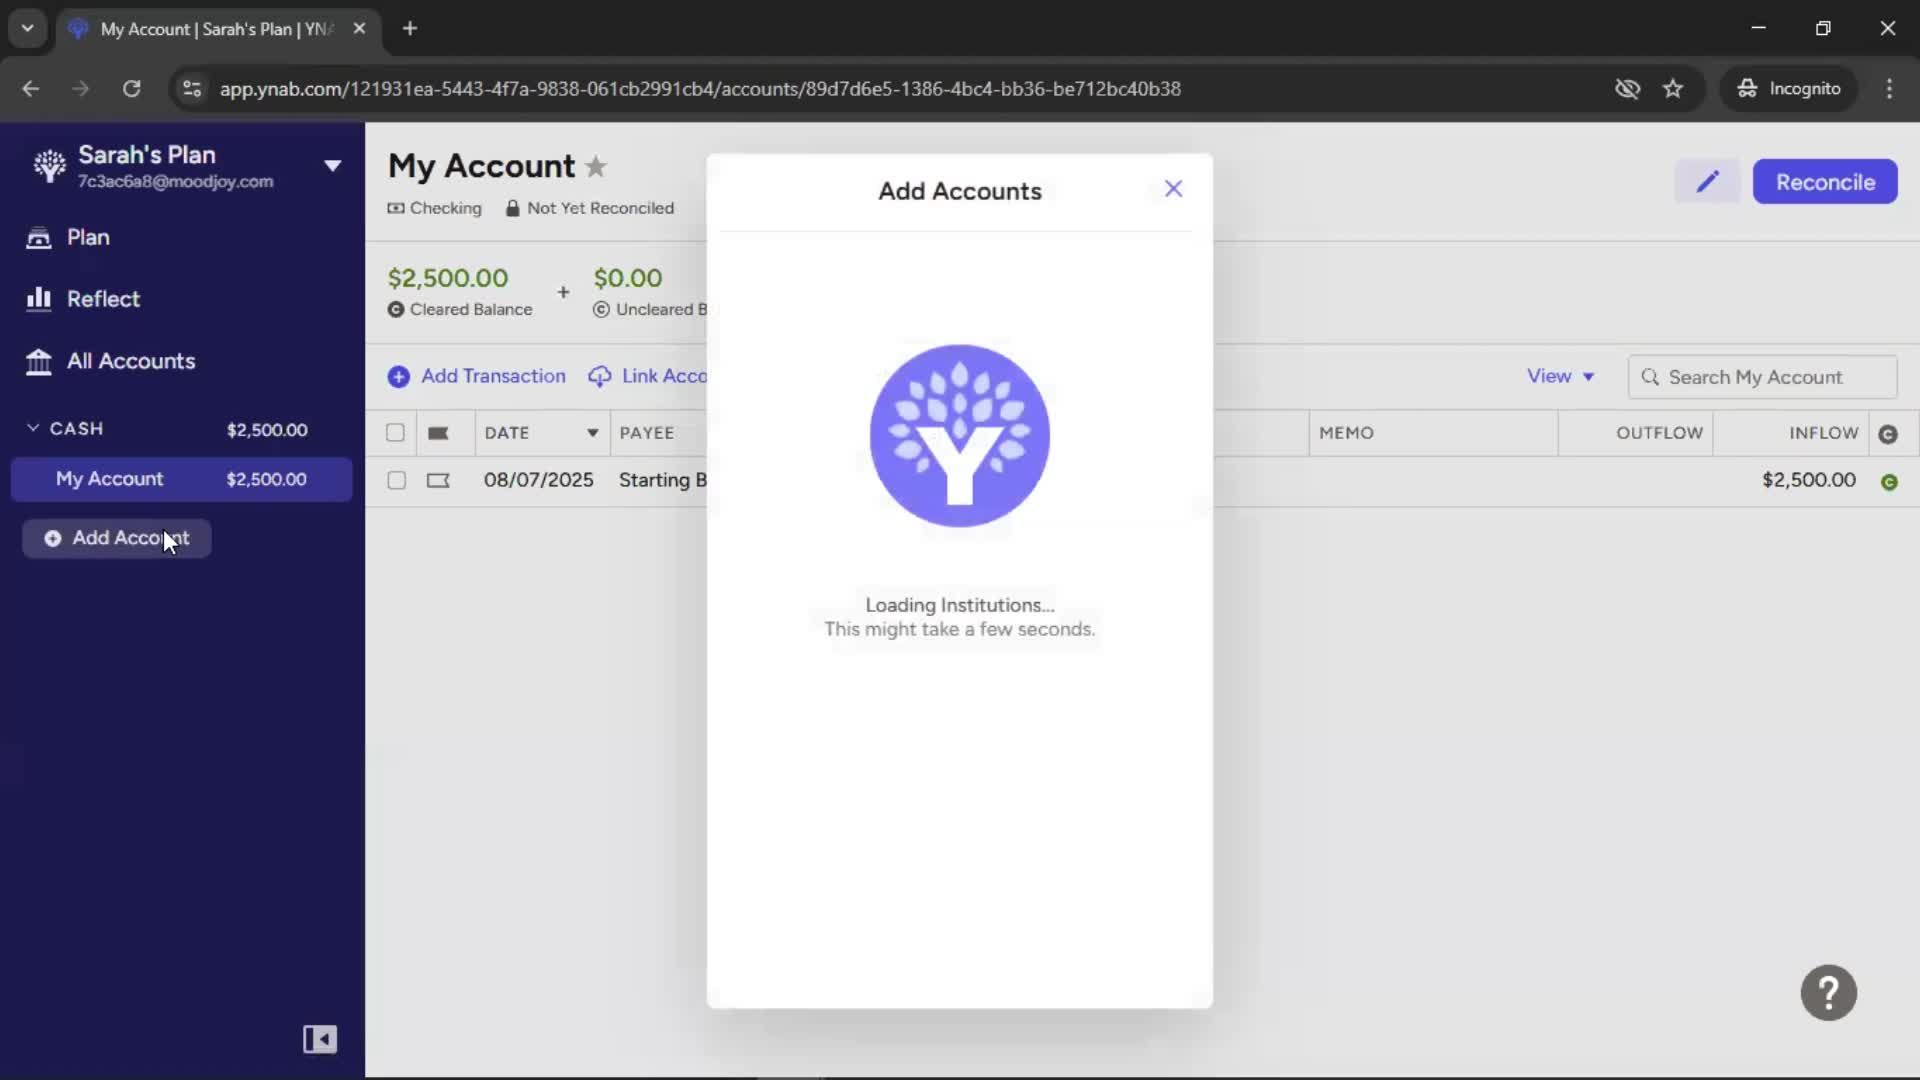Screen dimensions: 1920x1080
Task: Click the 08/07/2025 date cell
Action: coord(539,481)
